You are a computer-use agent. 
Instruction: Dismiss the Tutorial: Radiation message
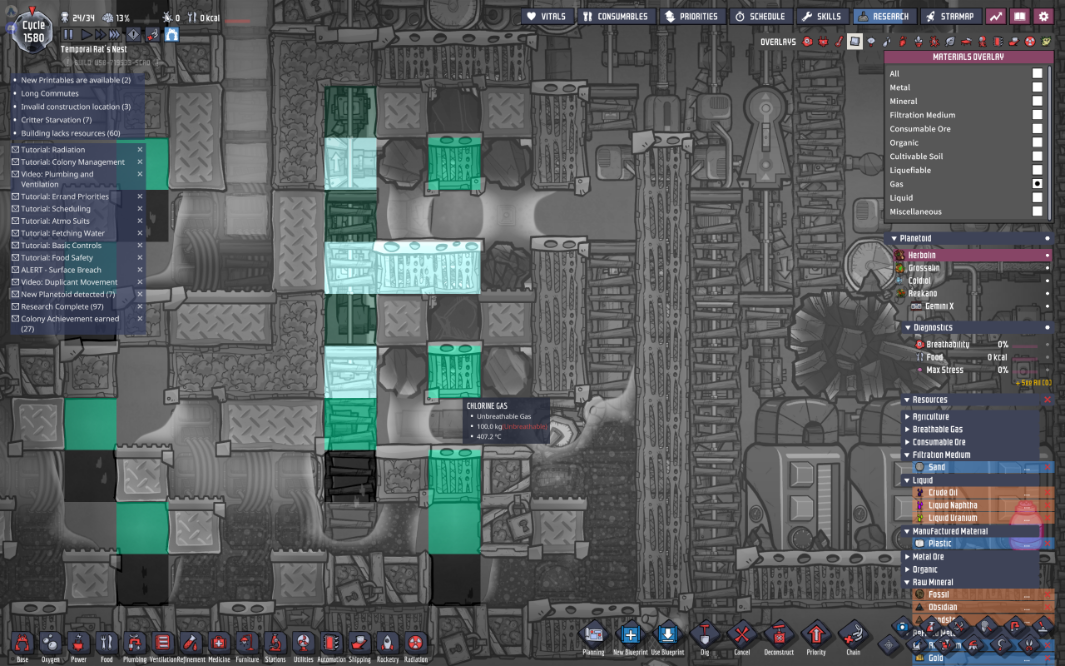click(140, 149)
